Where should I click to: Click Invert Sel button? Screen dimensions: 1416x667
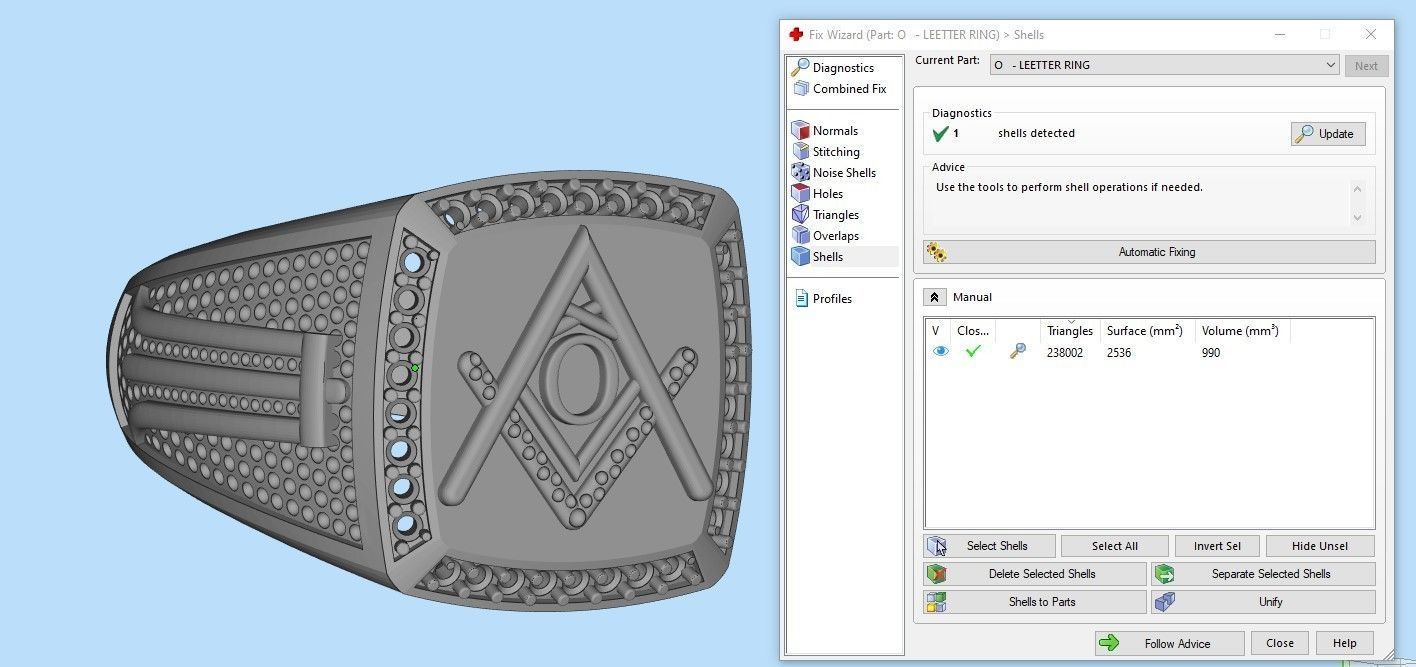click(x=1217, y=546)
